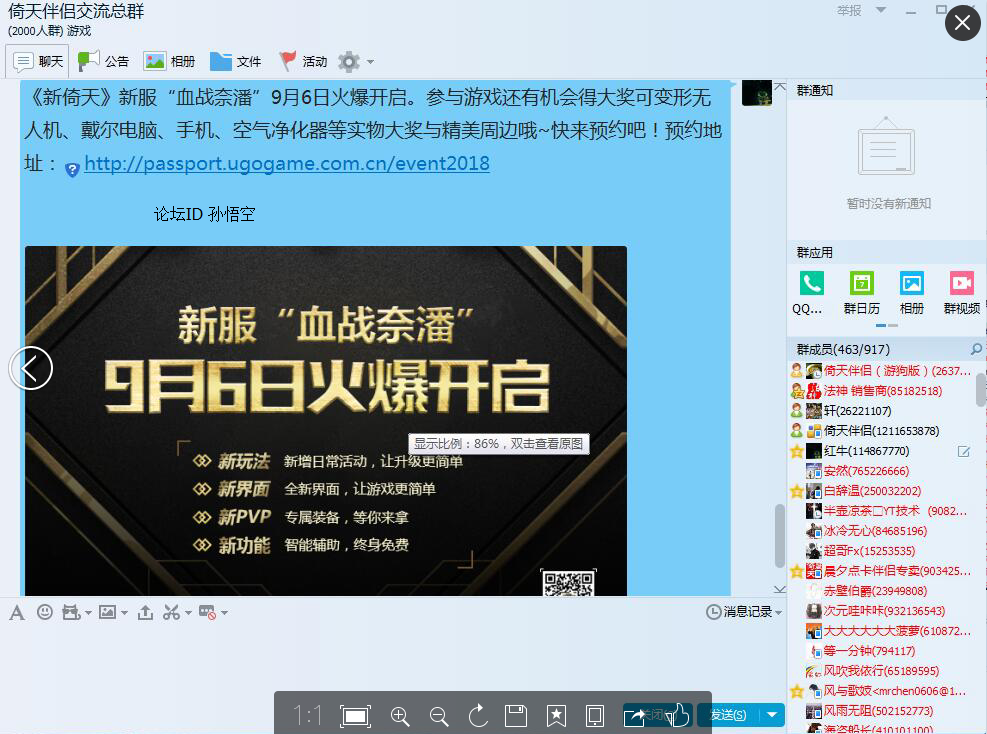Viewport: 987px width, 734px height.
Task: Click the edit icon on the 红牛 row
Action: click(964, 451)
